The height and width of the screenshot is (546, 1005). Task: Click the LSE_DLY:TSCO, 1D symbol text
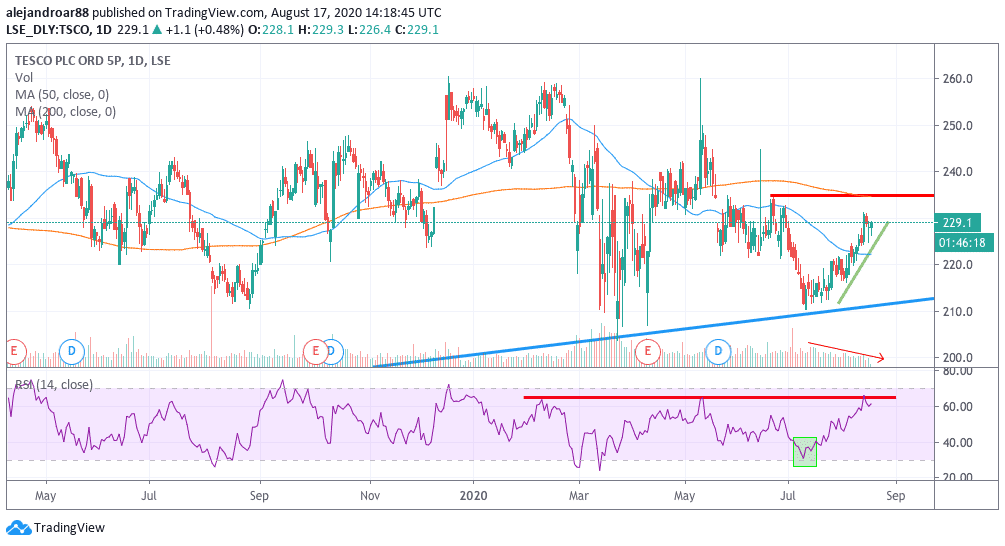pos(59,29)
